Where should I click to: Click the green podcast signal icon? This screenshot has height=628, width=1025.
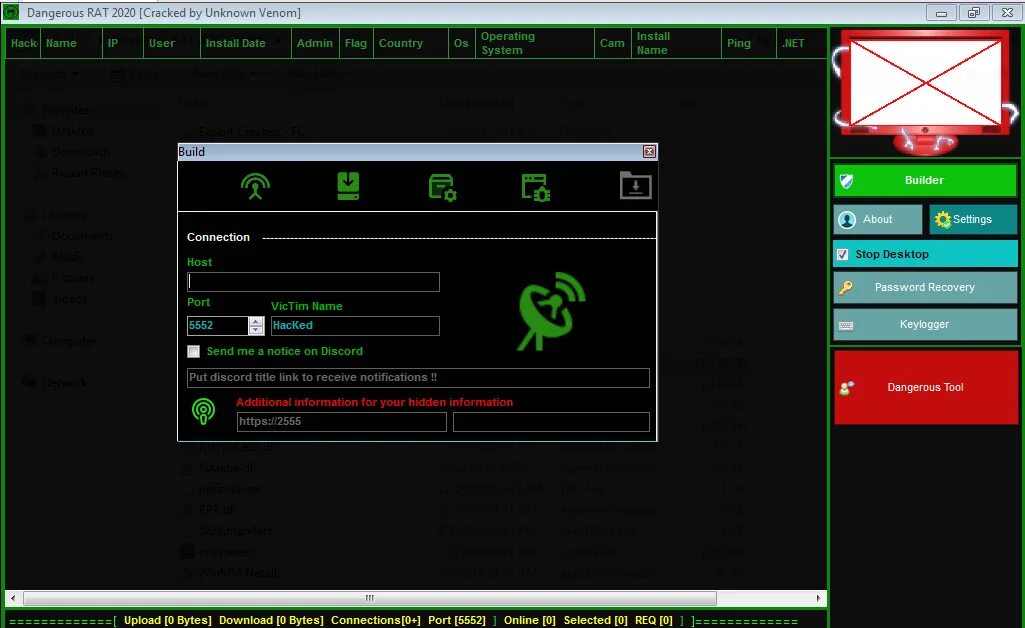coord(203,411)
